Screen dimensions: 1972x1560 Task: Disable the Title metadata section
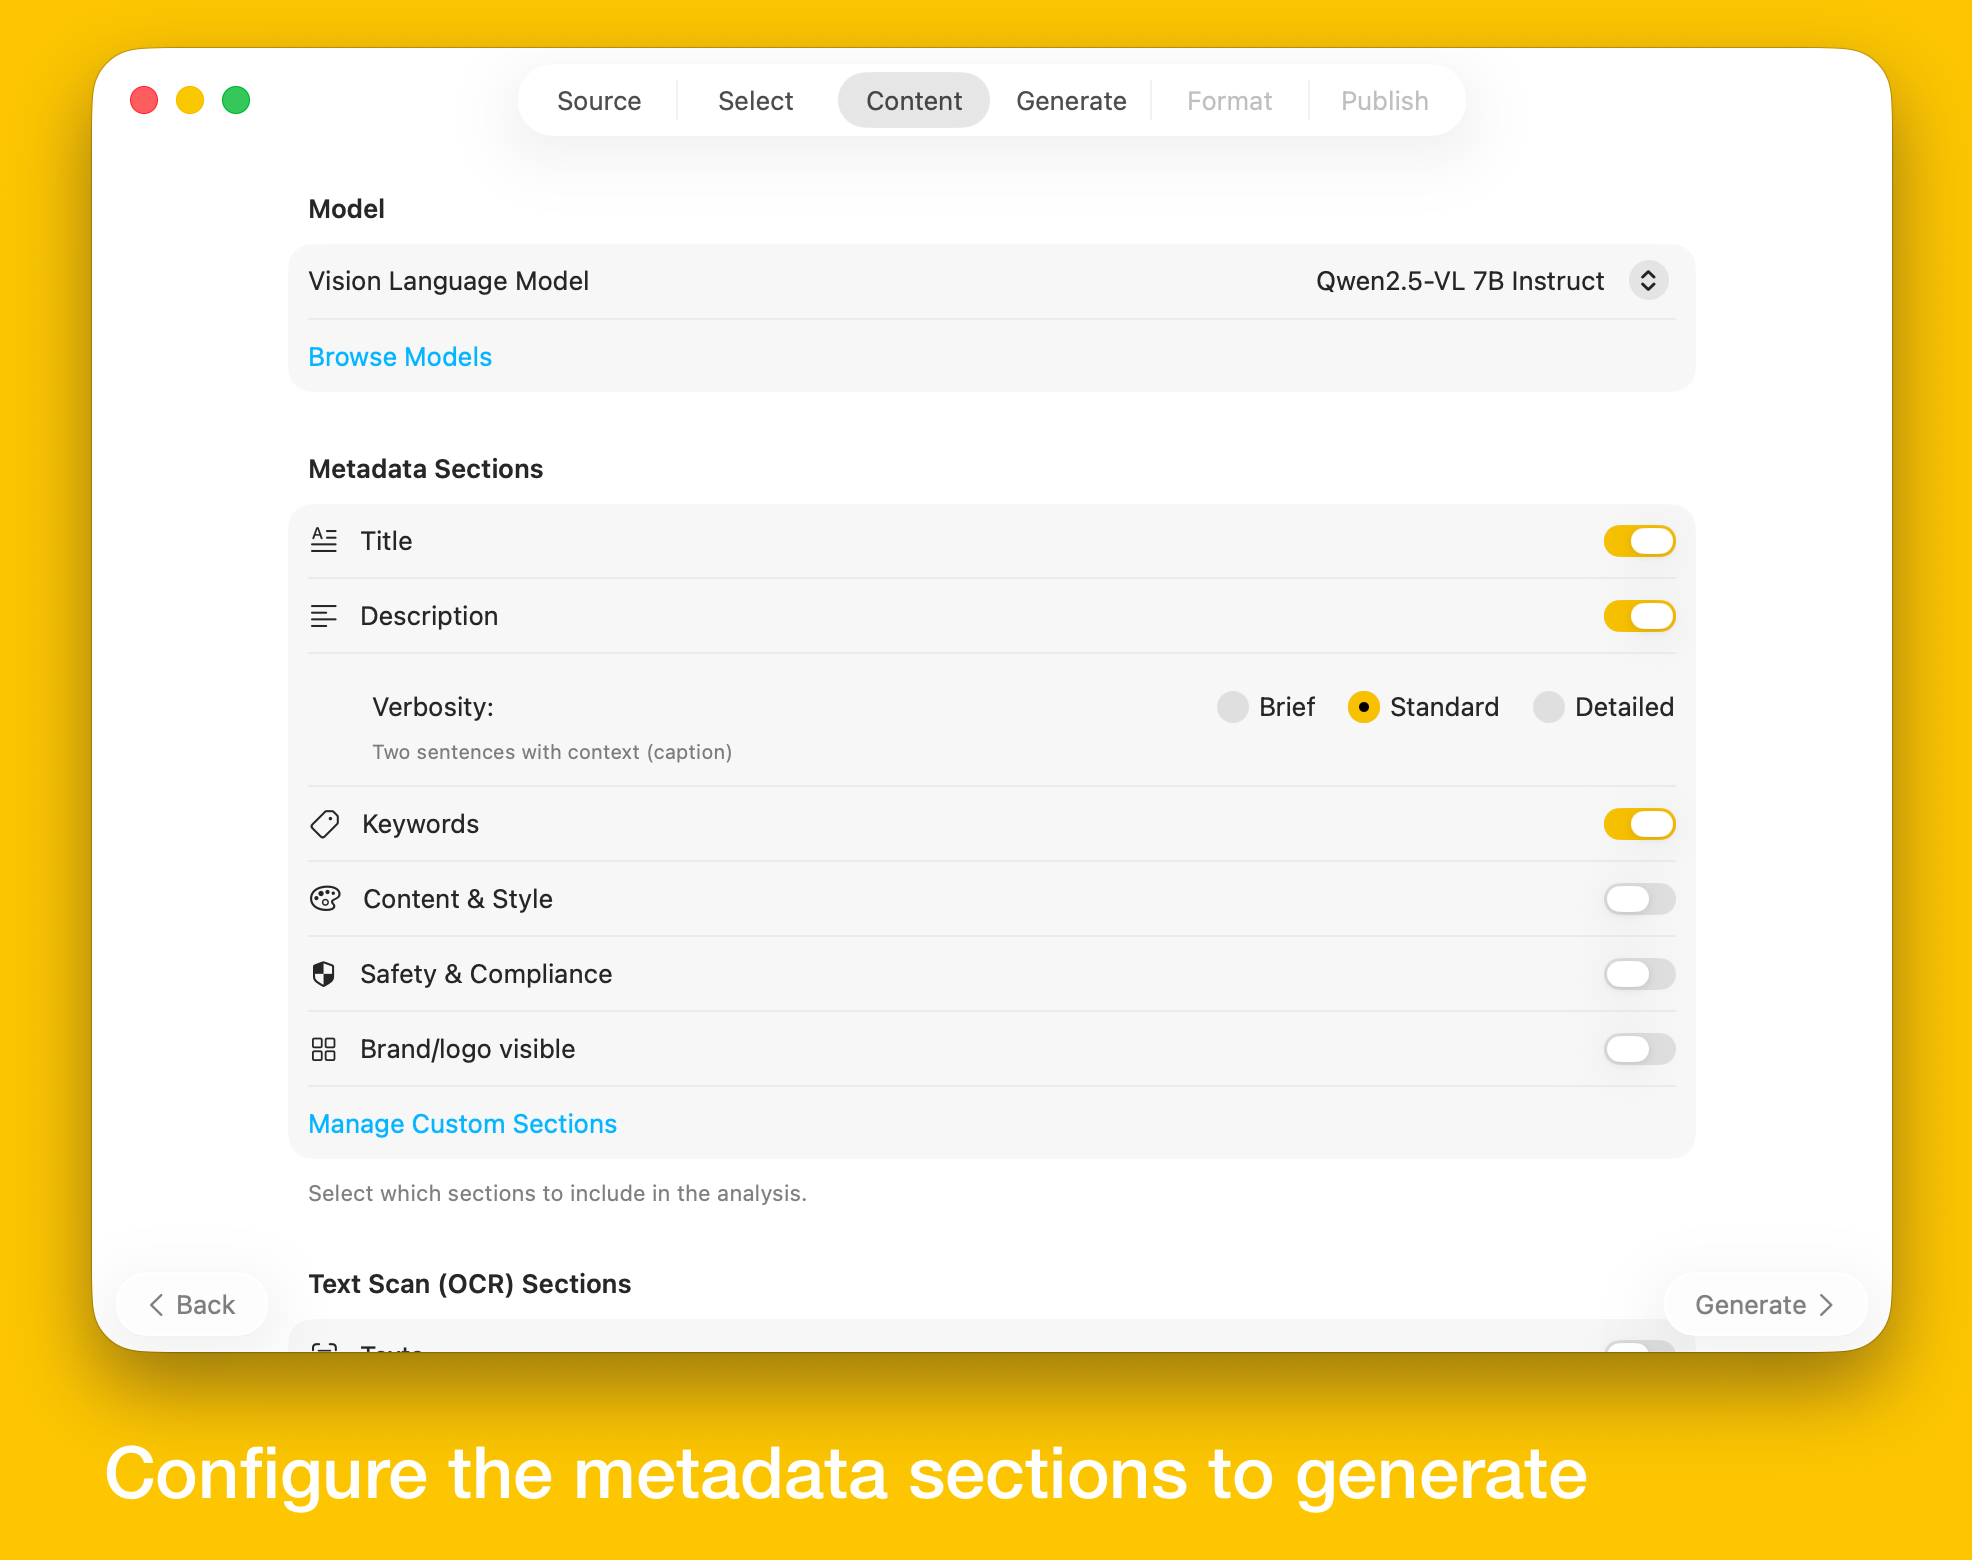[x=1638, y=540]
